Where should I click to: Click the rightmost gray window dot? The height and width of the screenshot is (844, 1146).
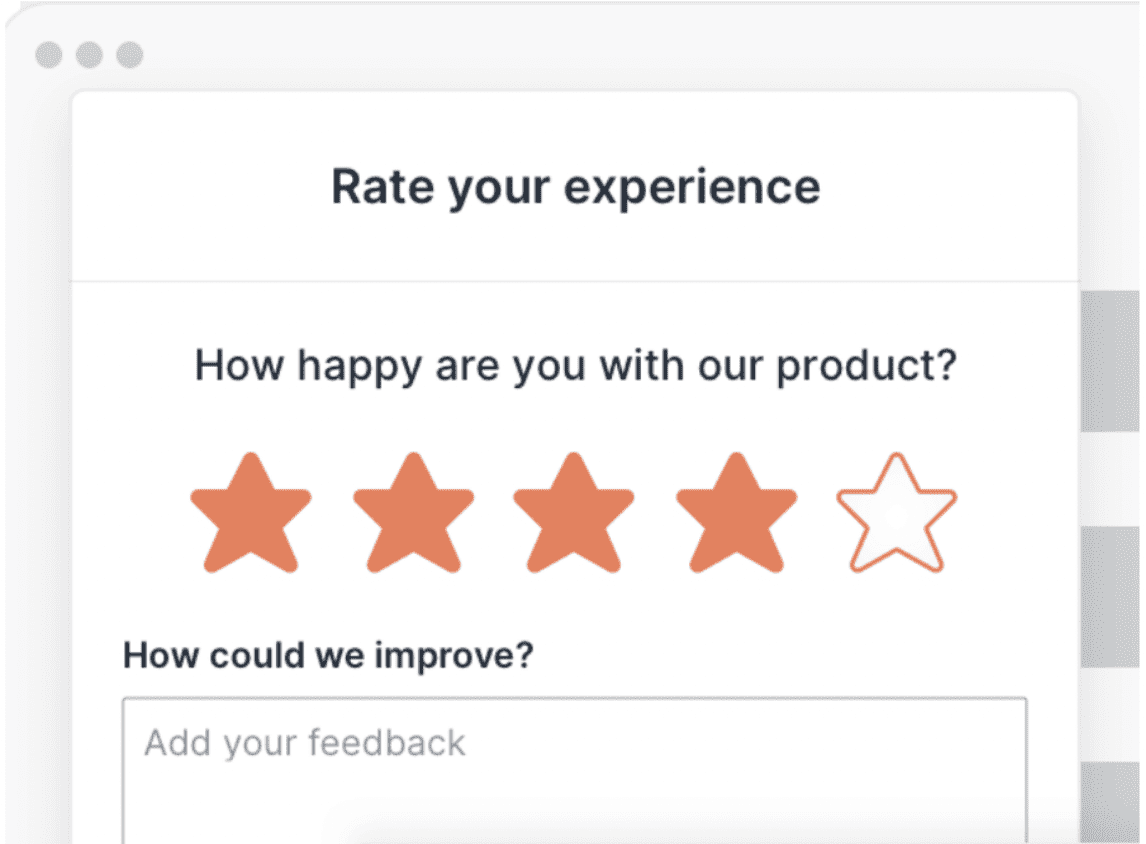tap(130, 55)
